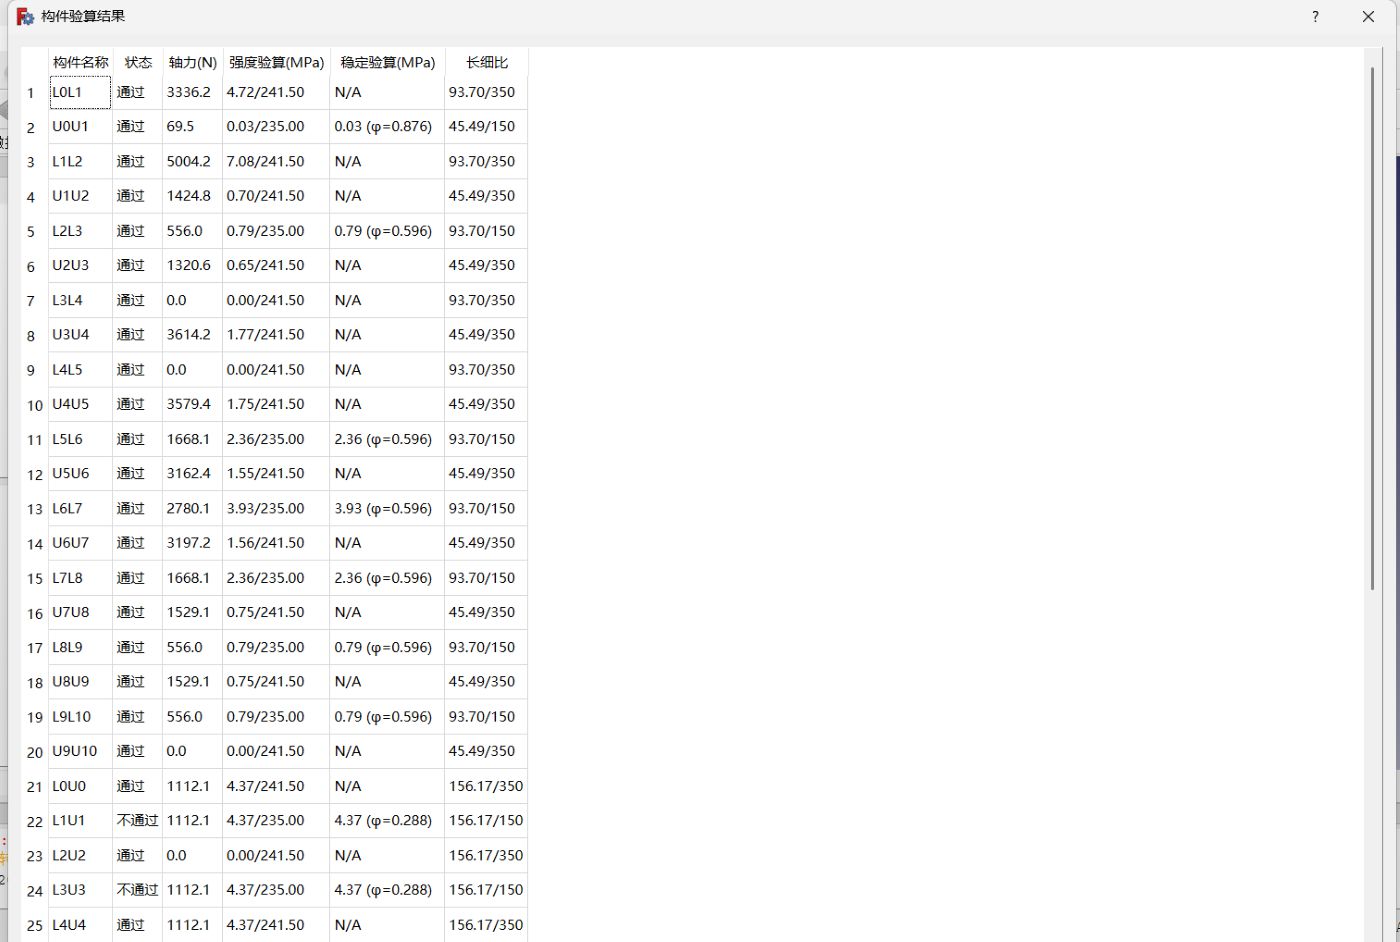This screenshot has height=942, width=1400.
Task: Select the U0U1 member name cell
Action: [81, 127]
